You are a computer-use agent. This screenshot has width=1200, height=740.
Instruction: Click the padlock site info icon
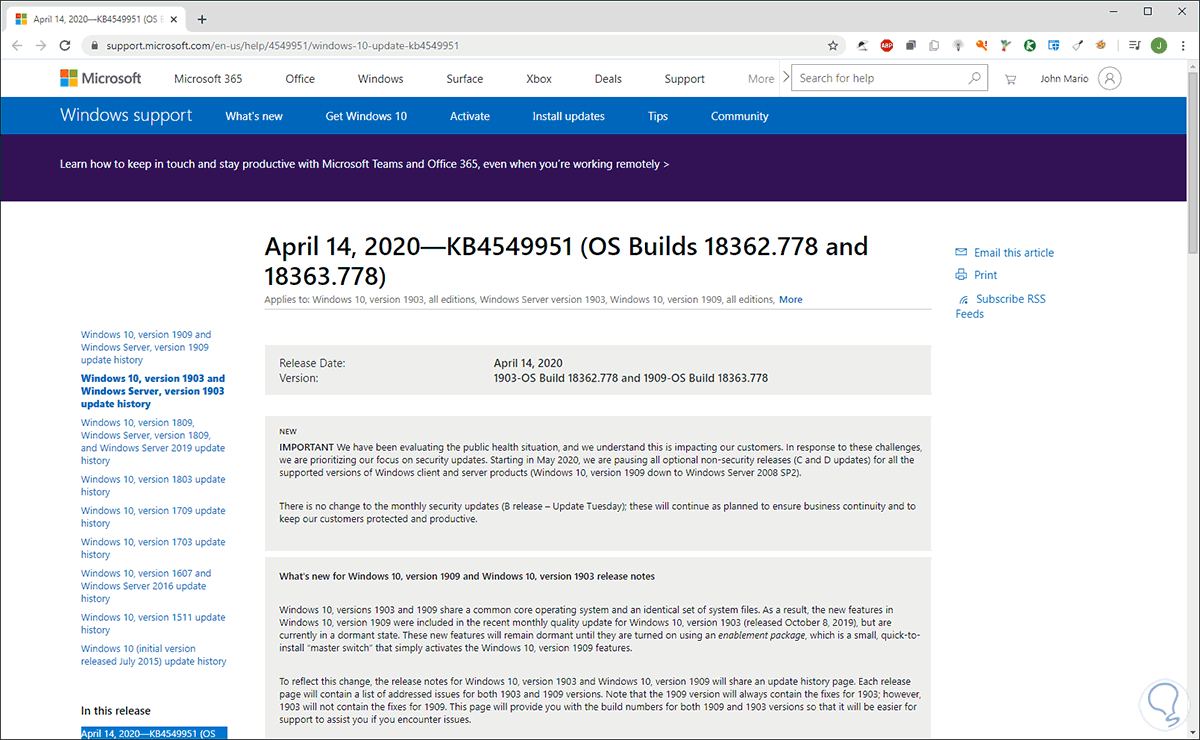[x=94, y=46]
